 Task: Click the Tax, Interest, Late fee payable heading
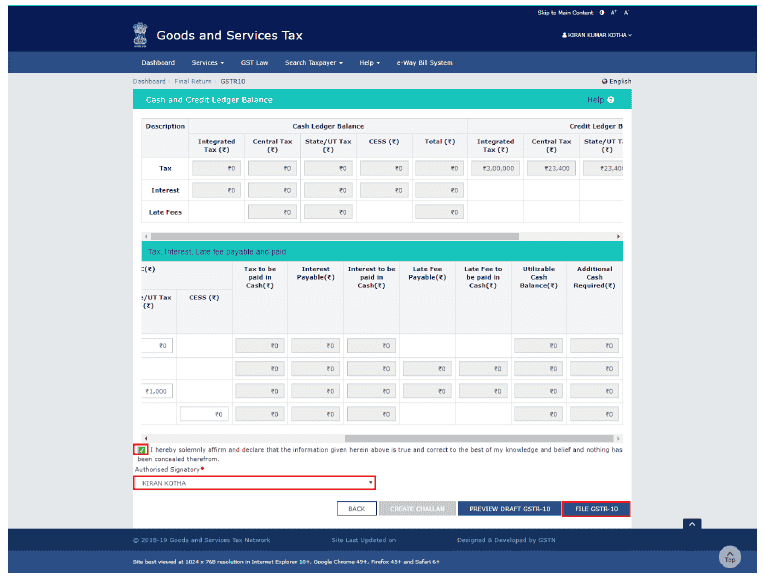pos(217,252)
